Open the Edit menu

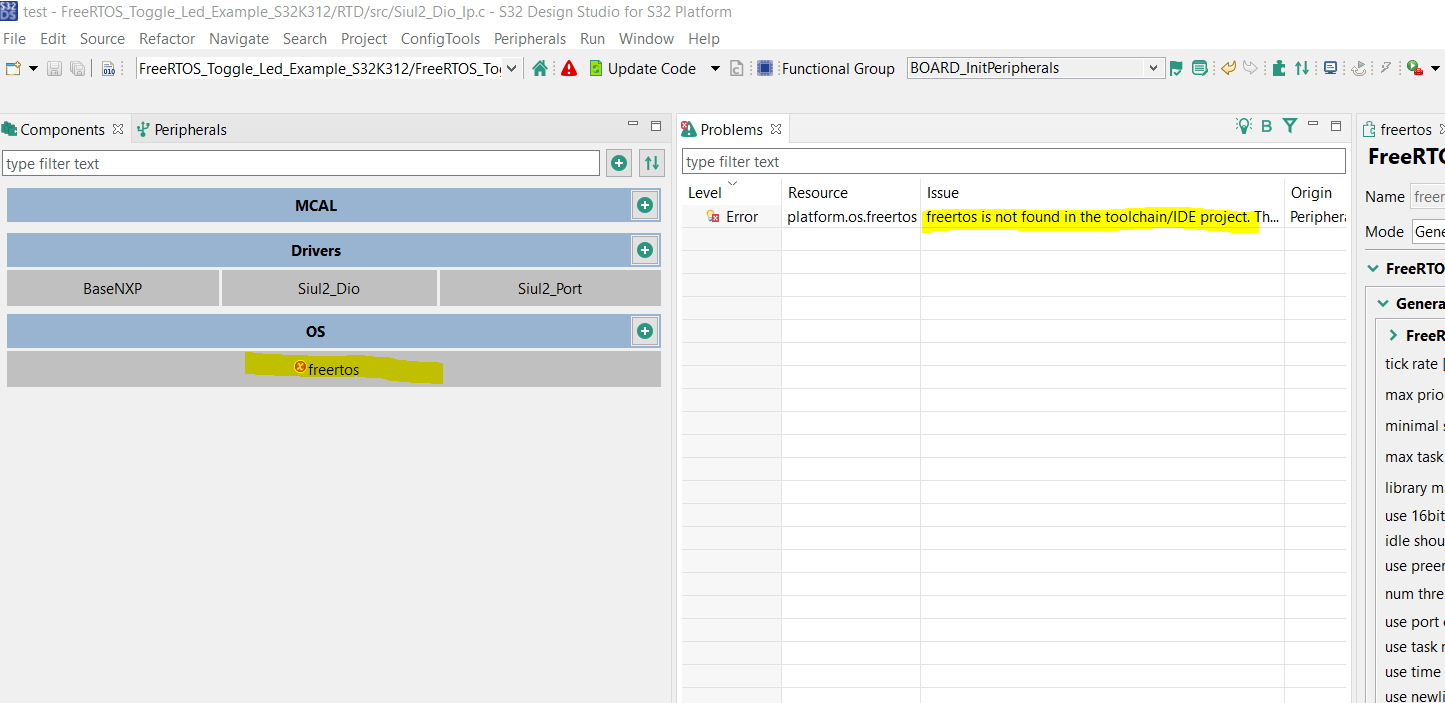tap(53, 38)
